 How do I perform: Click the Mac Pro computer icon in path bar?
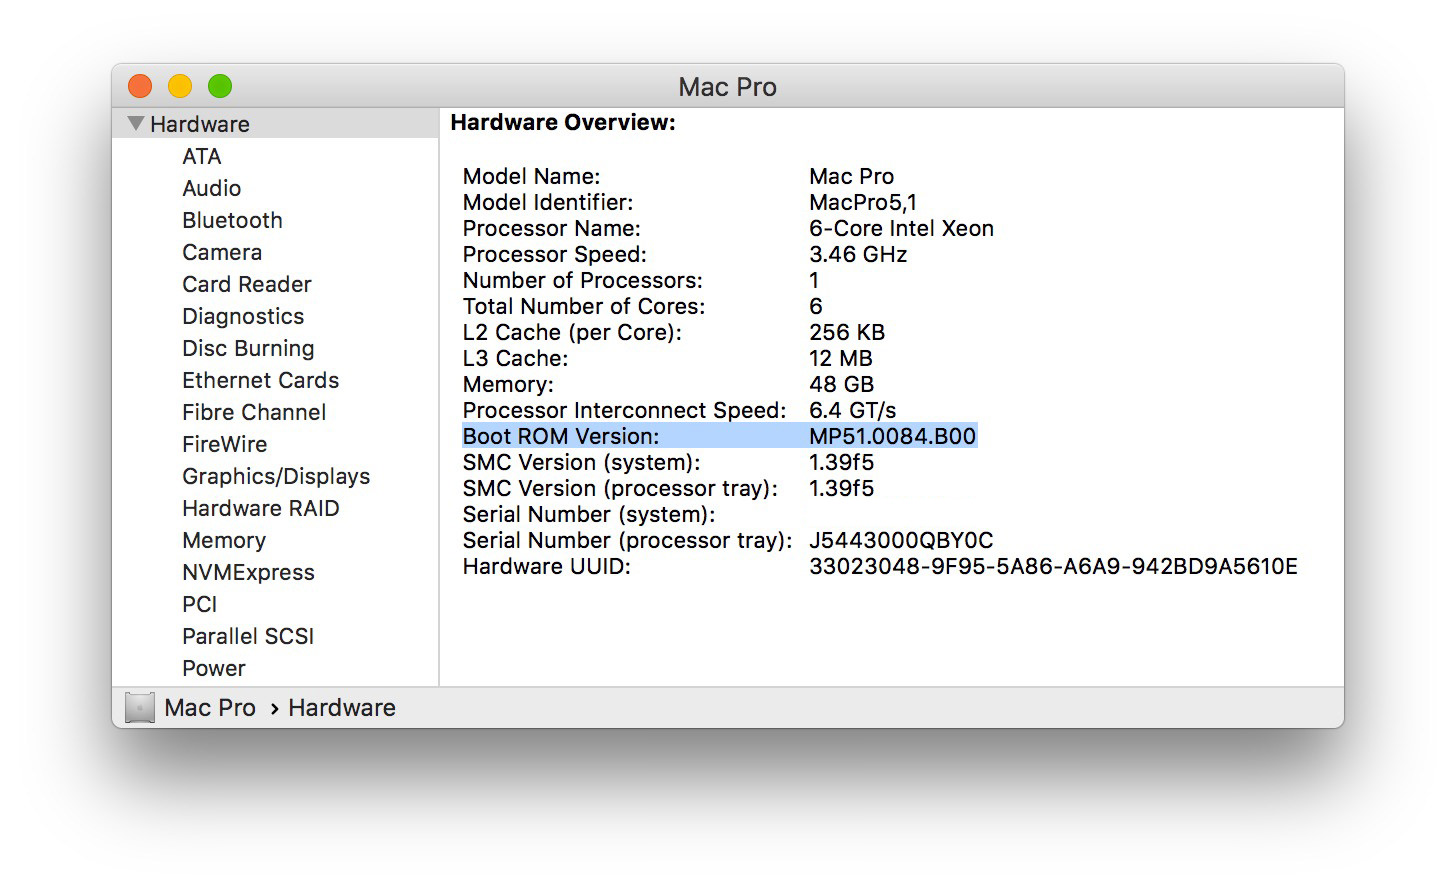tap(140, 707)
